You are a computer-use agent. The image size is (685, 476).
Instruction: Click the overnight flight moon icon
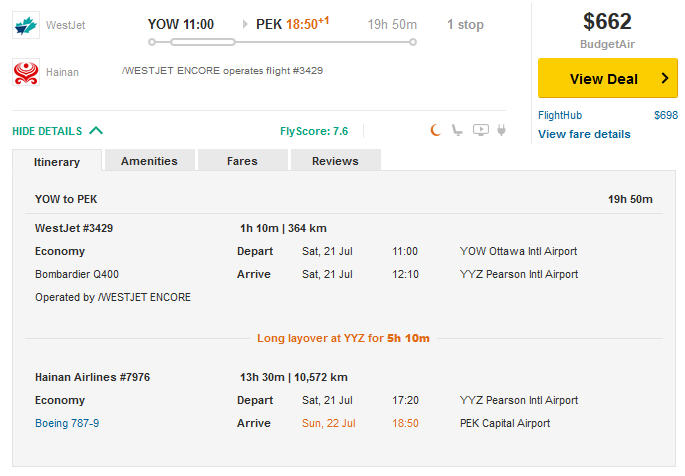(435, 130)
